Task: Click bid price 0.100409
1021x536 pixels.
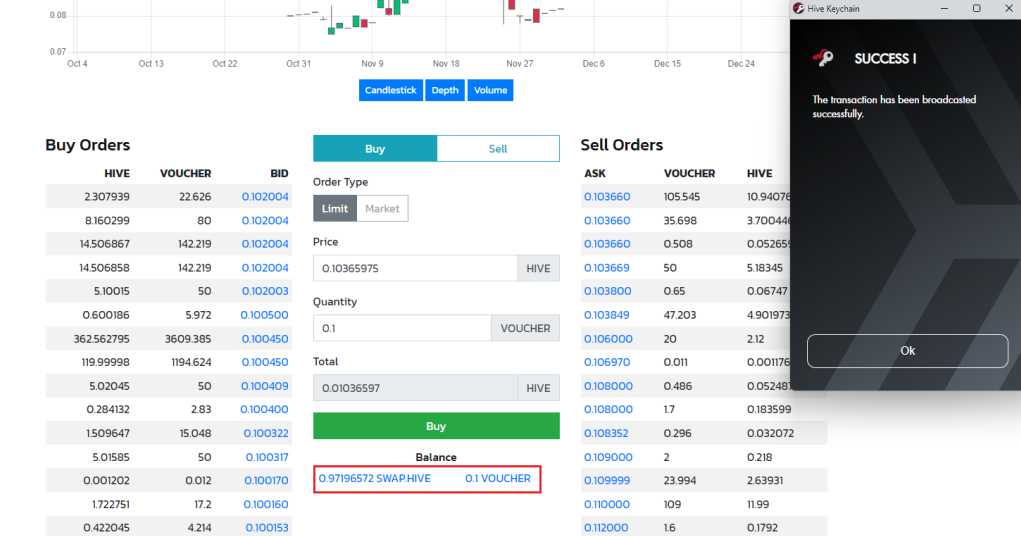Action: [x=265, y=386]
